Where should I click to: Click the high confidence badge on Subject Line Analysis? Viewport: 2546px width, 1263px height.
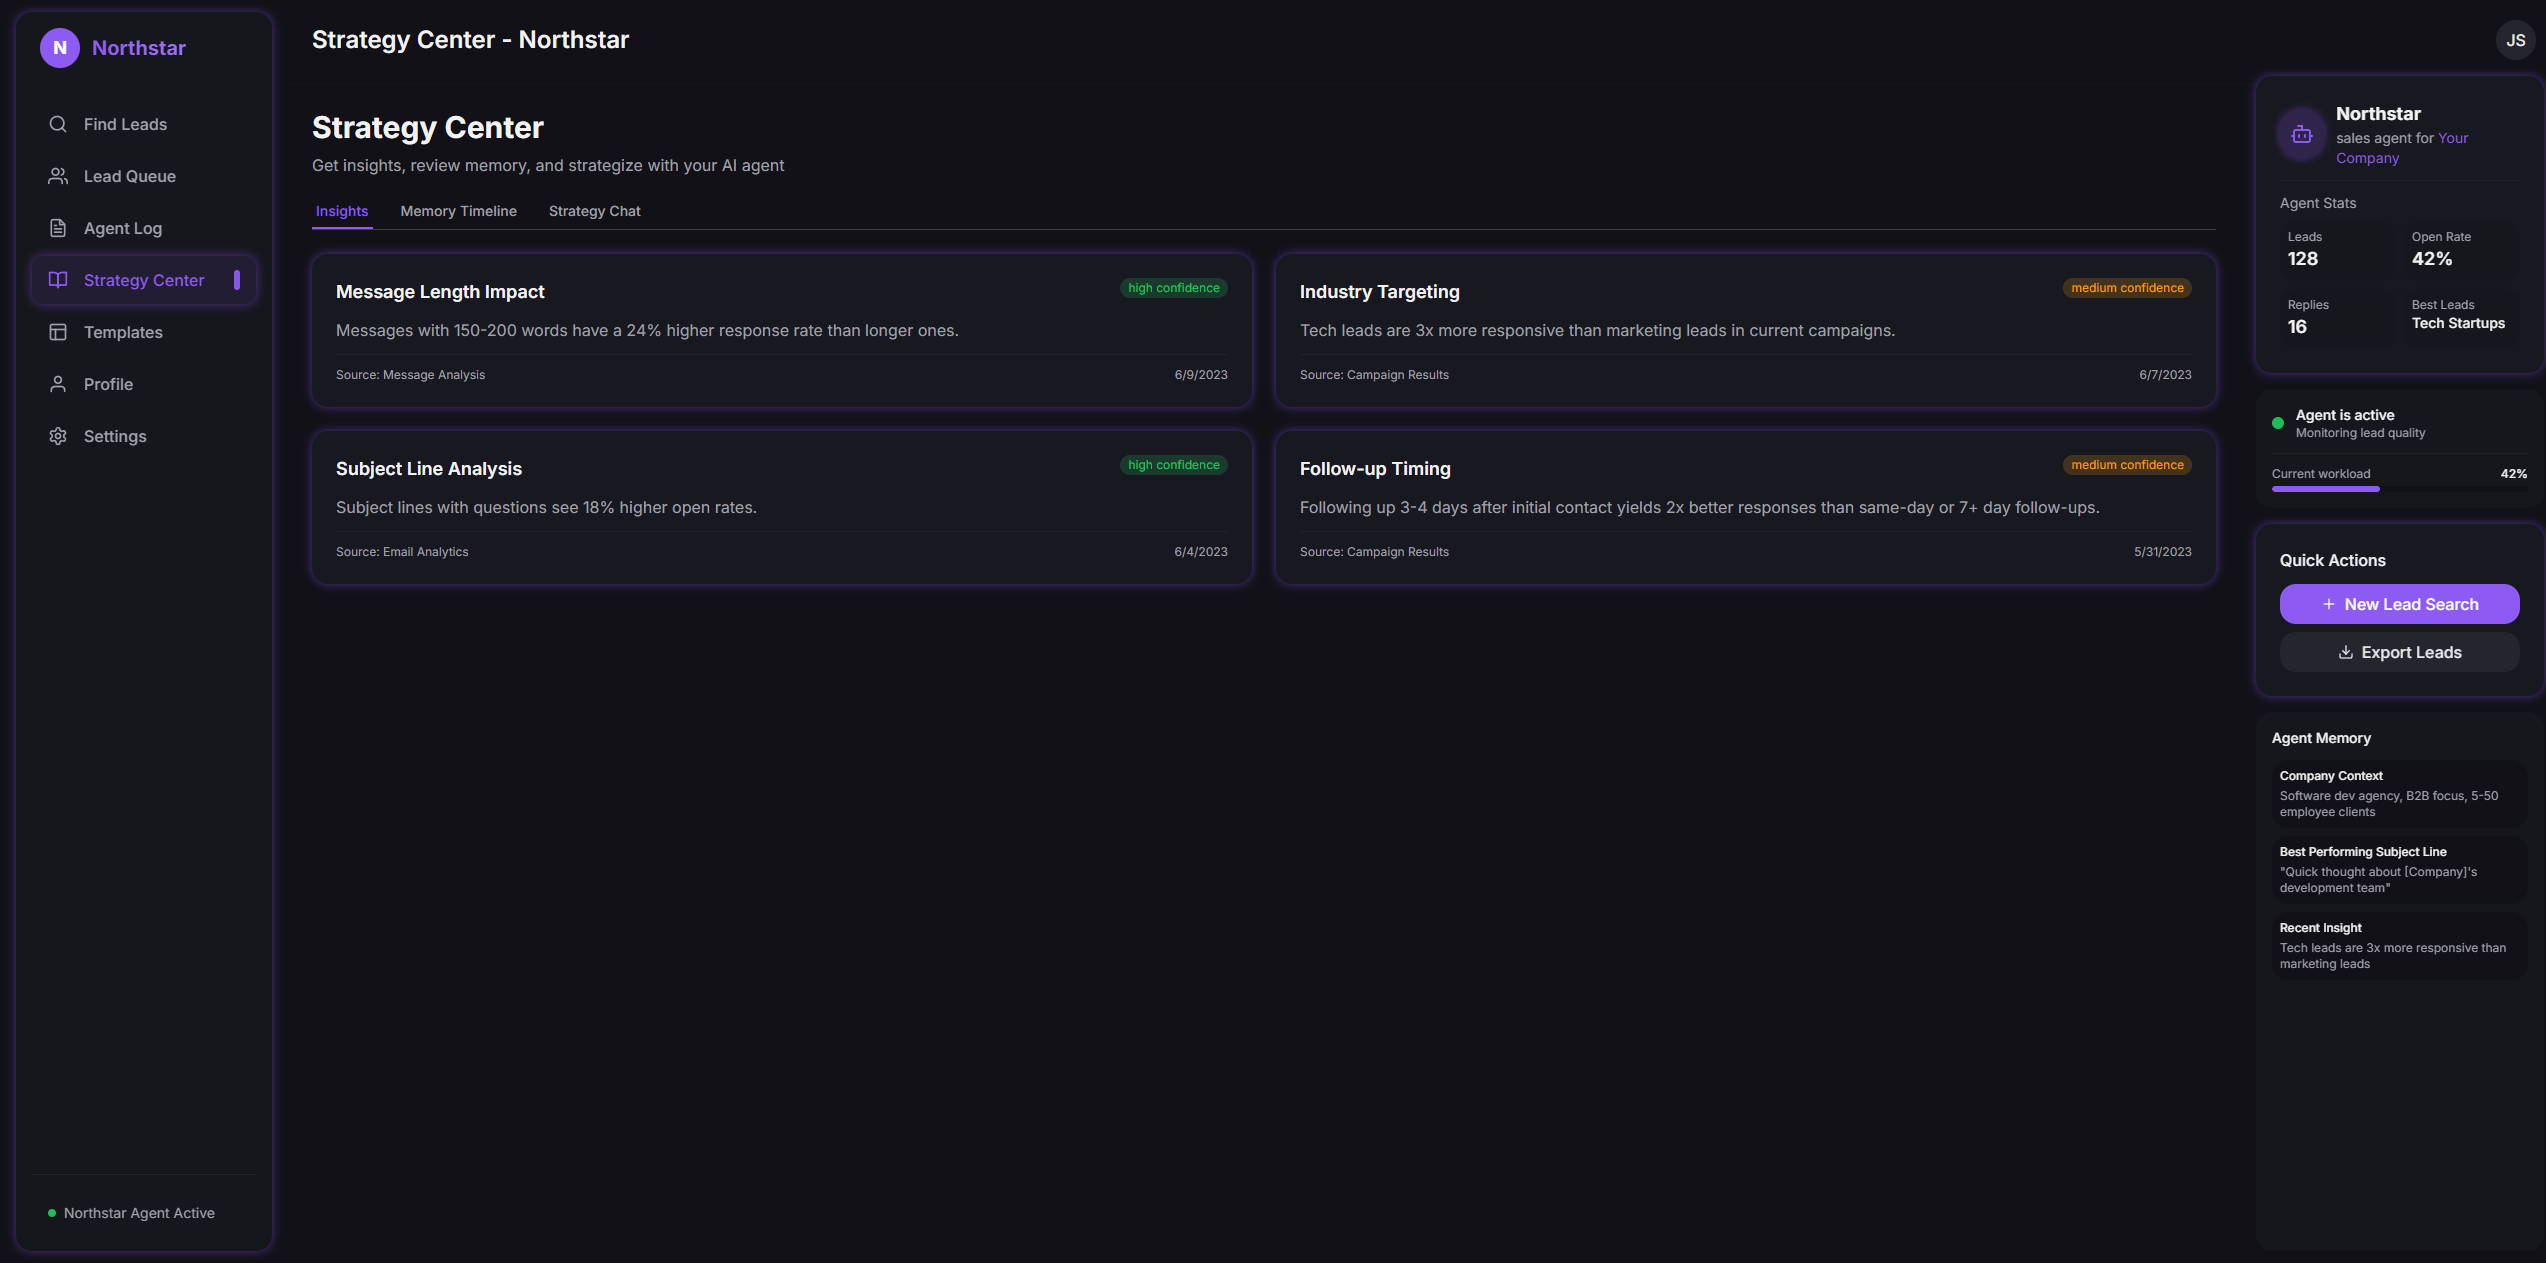(x=1173, y=465)
